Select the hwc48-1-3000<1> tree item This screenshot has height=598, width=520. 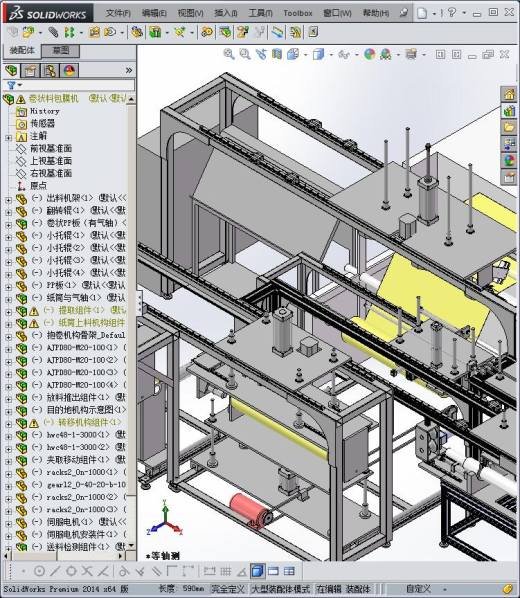coord(78,434)
